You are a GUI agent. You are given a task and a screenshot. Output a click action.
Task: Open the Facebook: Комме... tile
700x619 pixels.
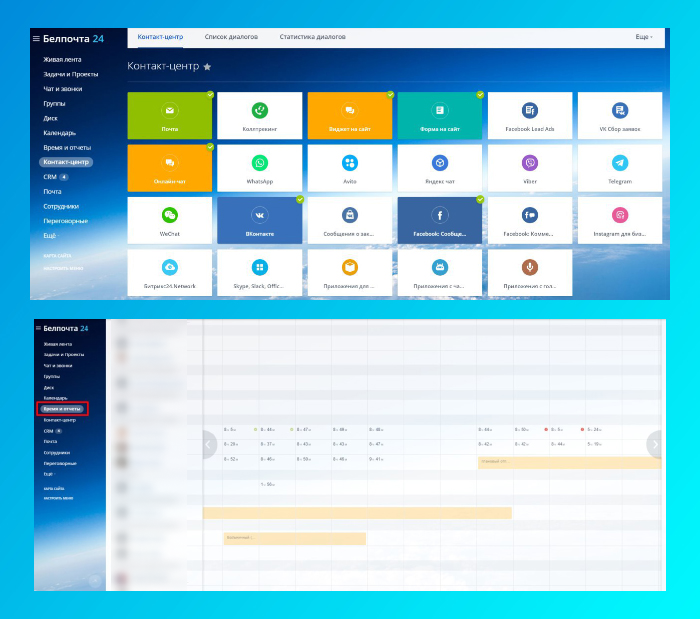coord(530,220)
